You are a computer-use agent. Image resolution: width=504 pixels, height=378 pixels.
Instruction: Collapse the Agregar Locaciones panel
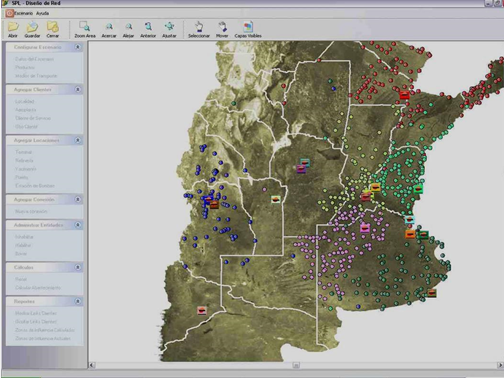click(x=78, y=140)
